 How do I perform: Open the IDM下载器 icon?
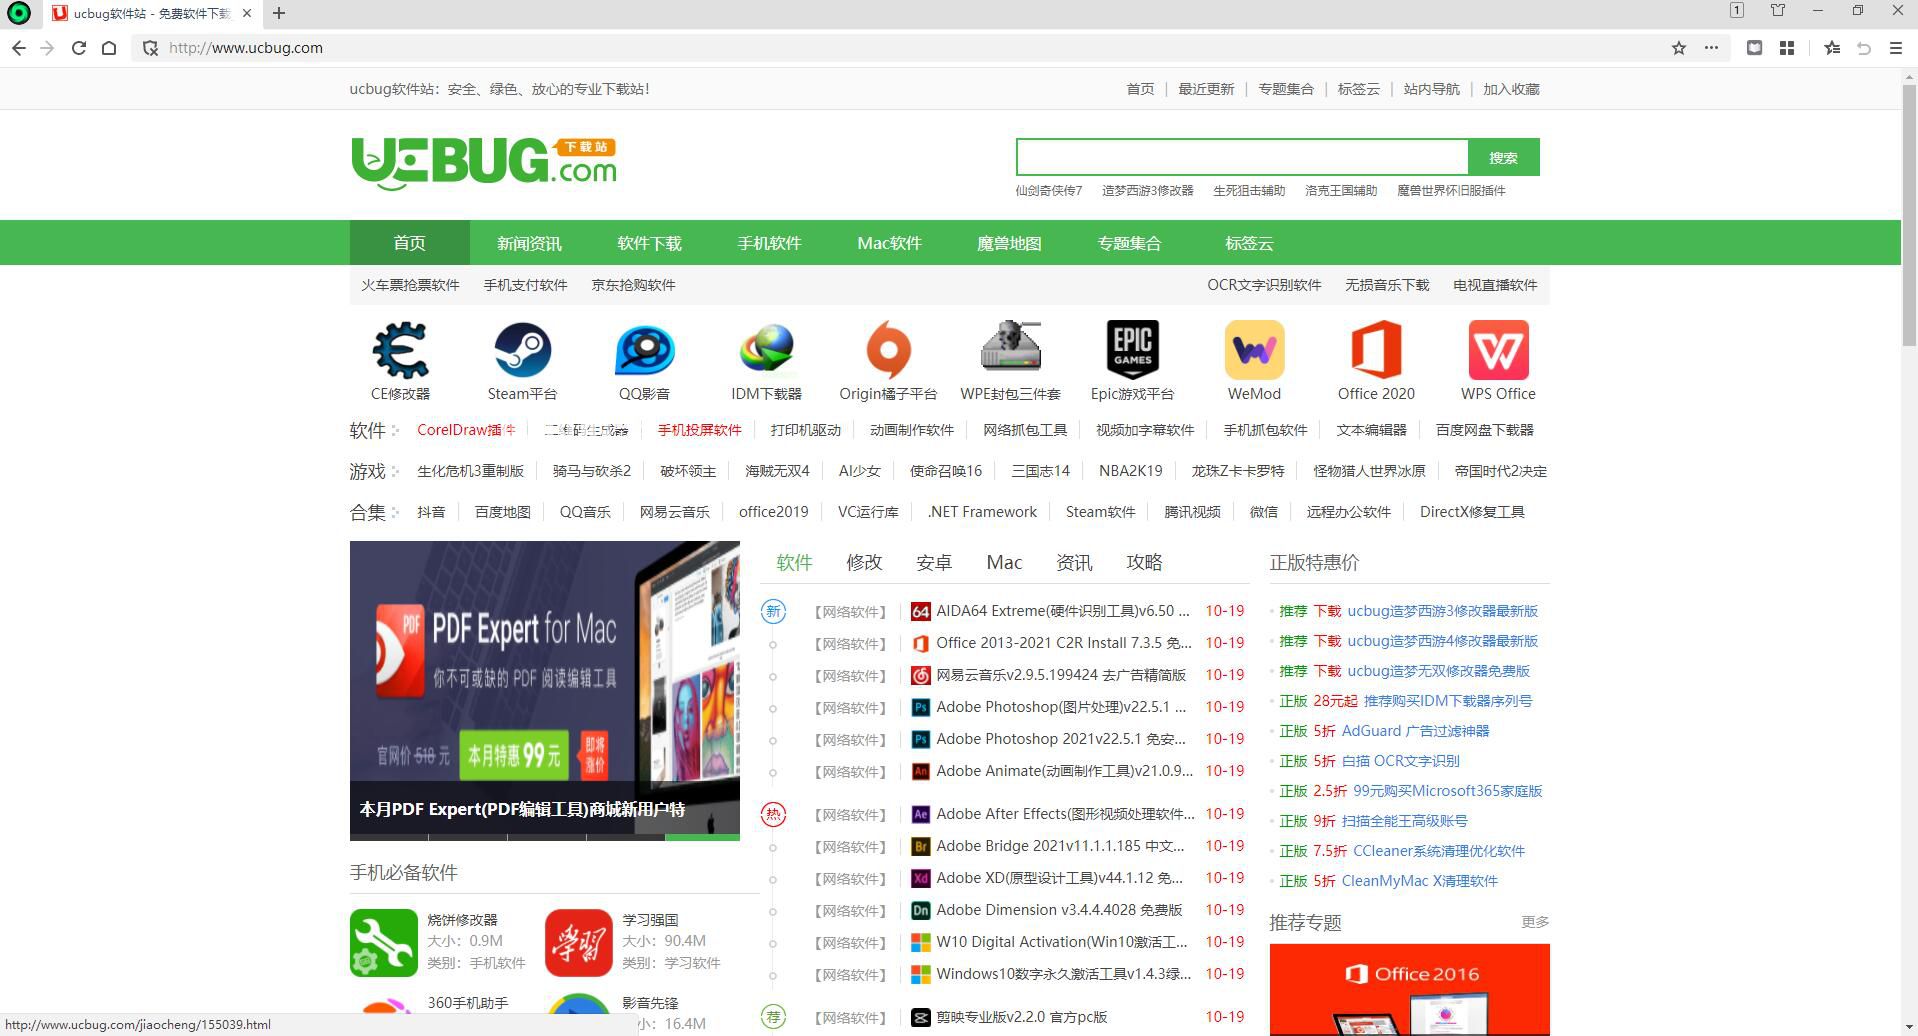766,350
